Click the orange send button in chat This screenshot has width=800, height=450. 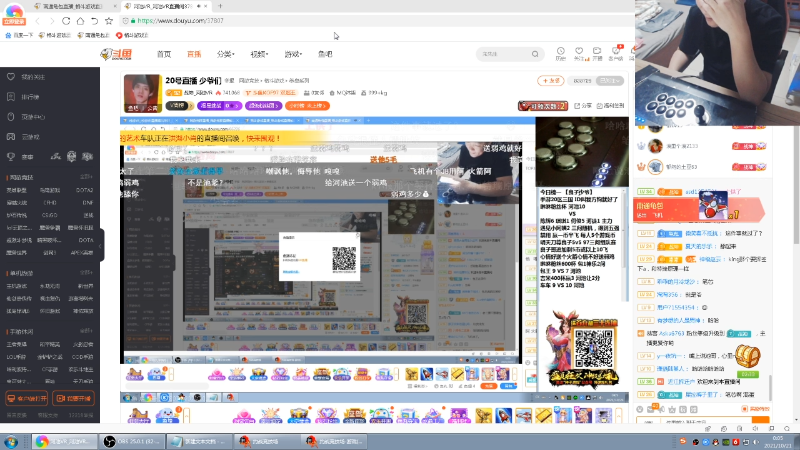[x=760, y=420]
